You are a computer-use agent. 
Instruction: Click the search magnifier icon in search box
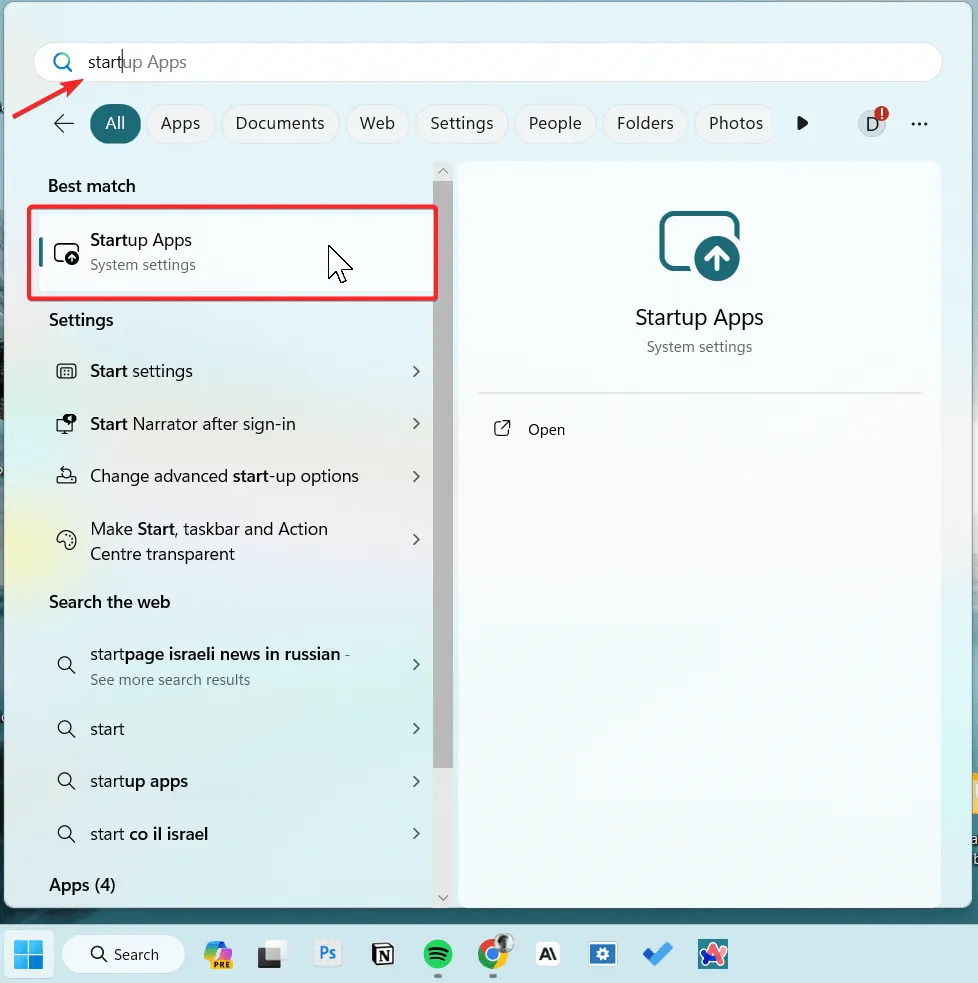point(62,62)
